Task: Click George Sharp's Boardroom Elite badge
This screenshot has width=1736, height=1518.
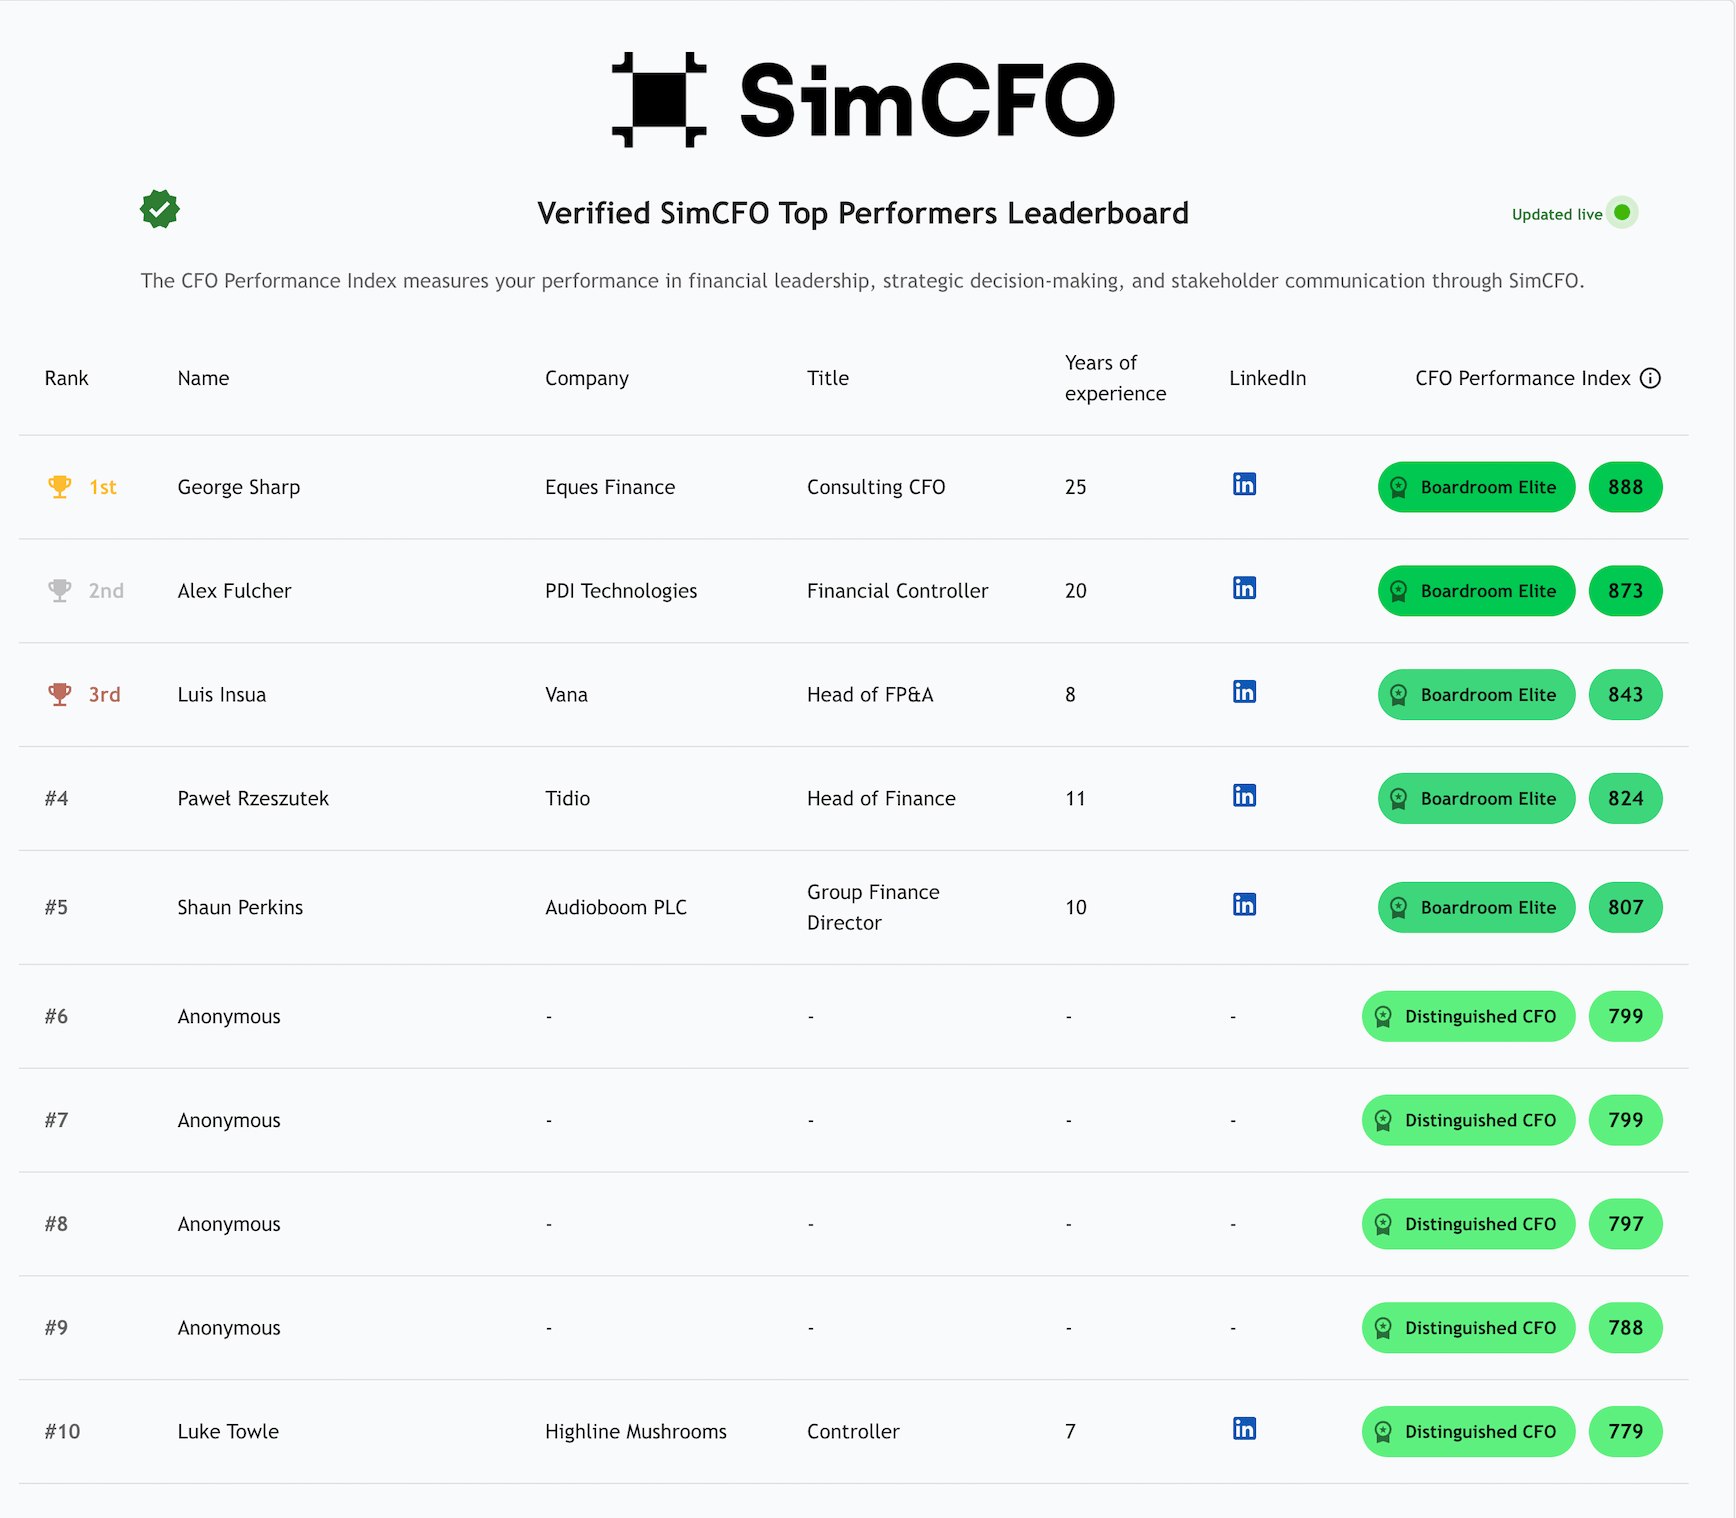Action: tap(1476, 487)
